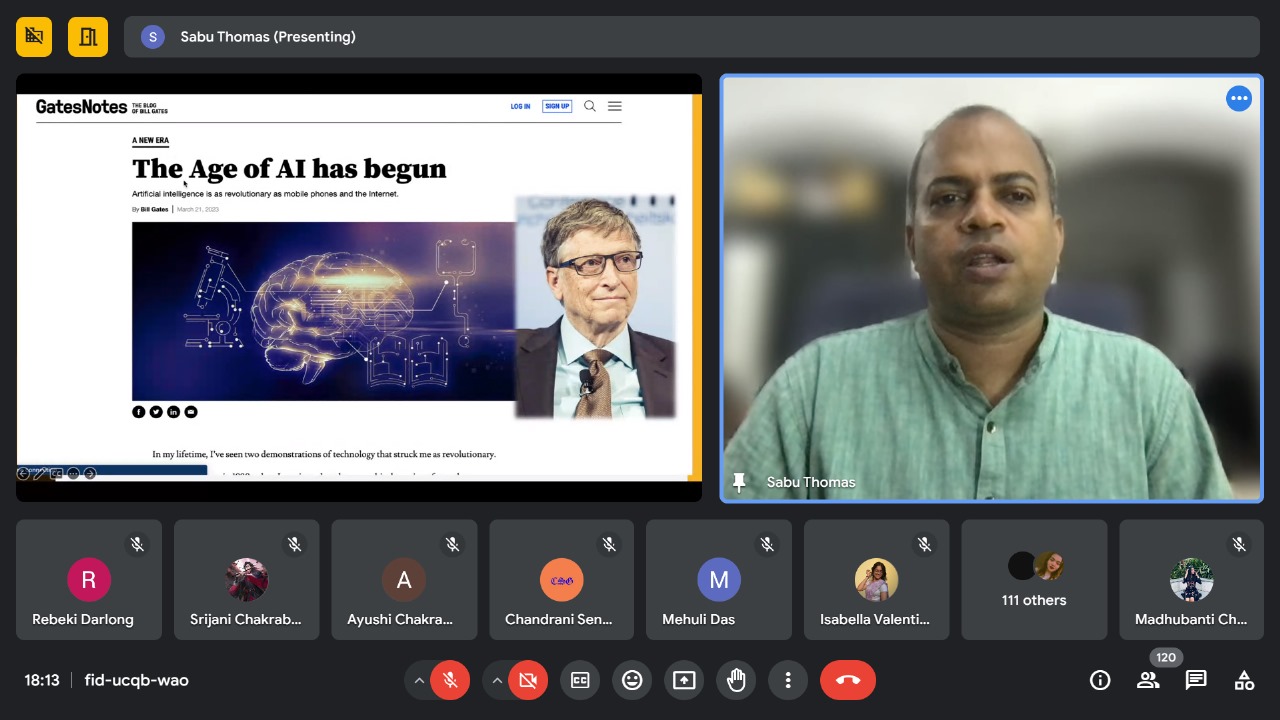The height and width of the screenshot is (720, 1280).
Task: Click the shared GatesNotes presentation screen
Action: coord(358,287)
